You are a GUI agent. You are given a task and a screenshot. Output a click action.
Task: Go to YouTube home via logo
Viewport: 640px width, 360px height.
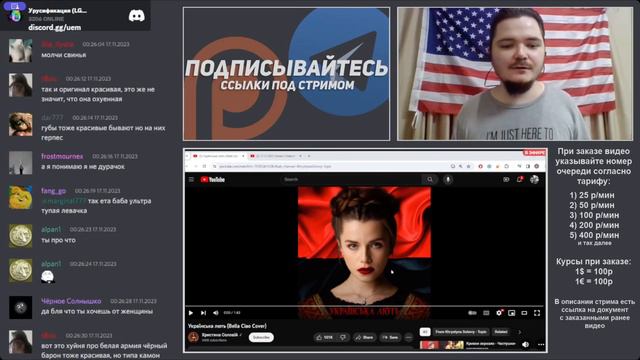point(213,179)
